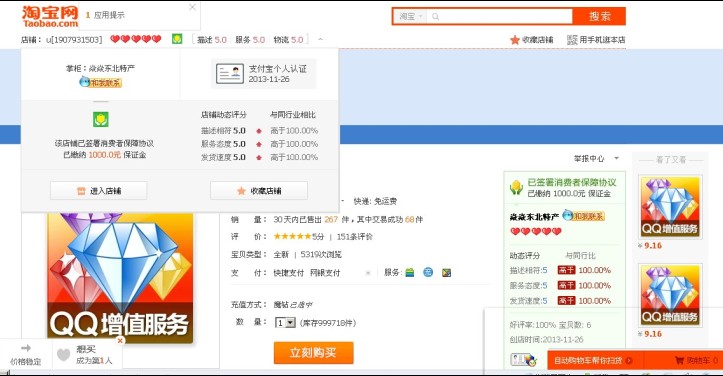Click the green consumer protection badge near ratings

[x=177, y=39]
